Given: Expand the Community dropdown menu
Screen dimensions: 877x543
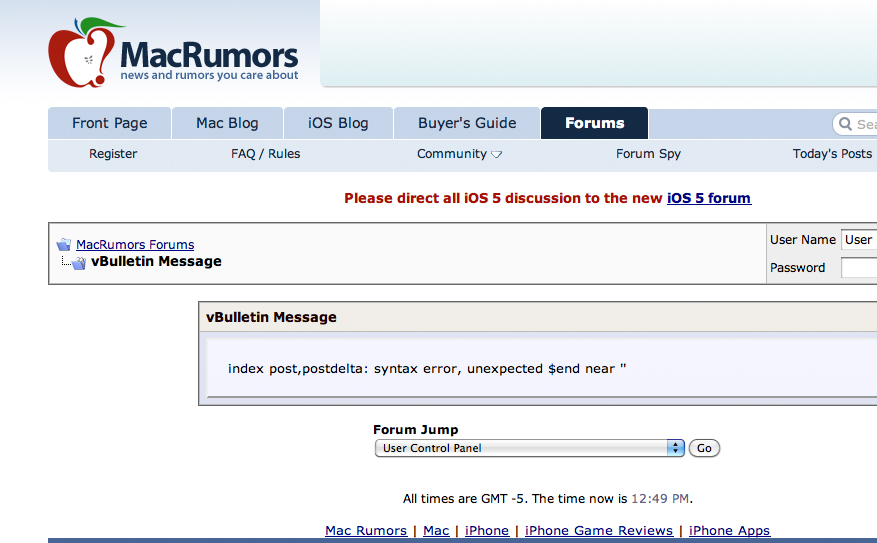Looking at the screenshot, I should pyautogui.click(x=459, y=154).
